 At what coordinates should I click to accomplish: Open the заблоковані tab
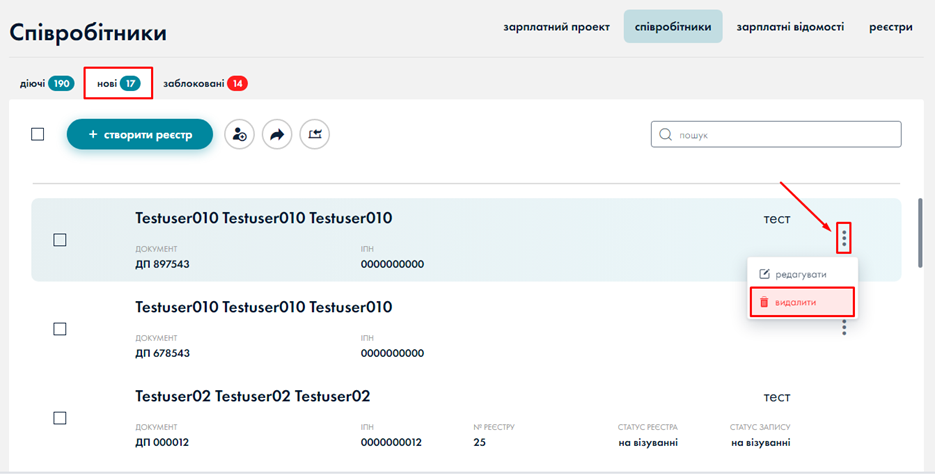coord(204,84)
